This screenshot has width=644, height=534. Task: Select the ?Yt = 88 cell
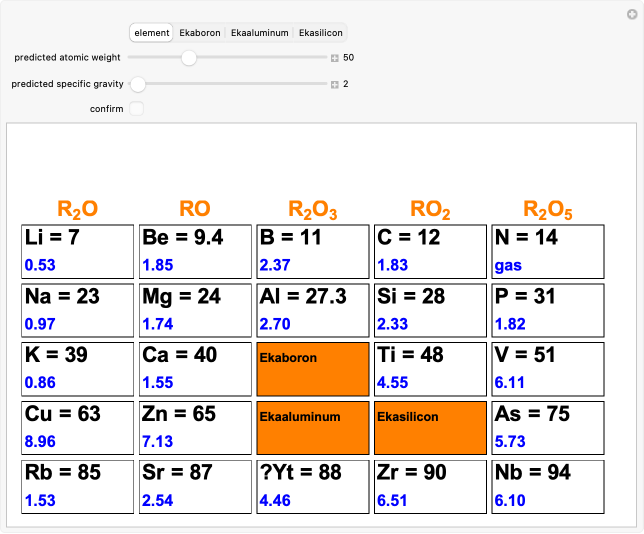coord(313,487)
